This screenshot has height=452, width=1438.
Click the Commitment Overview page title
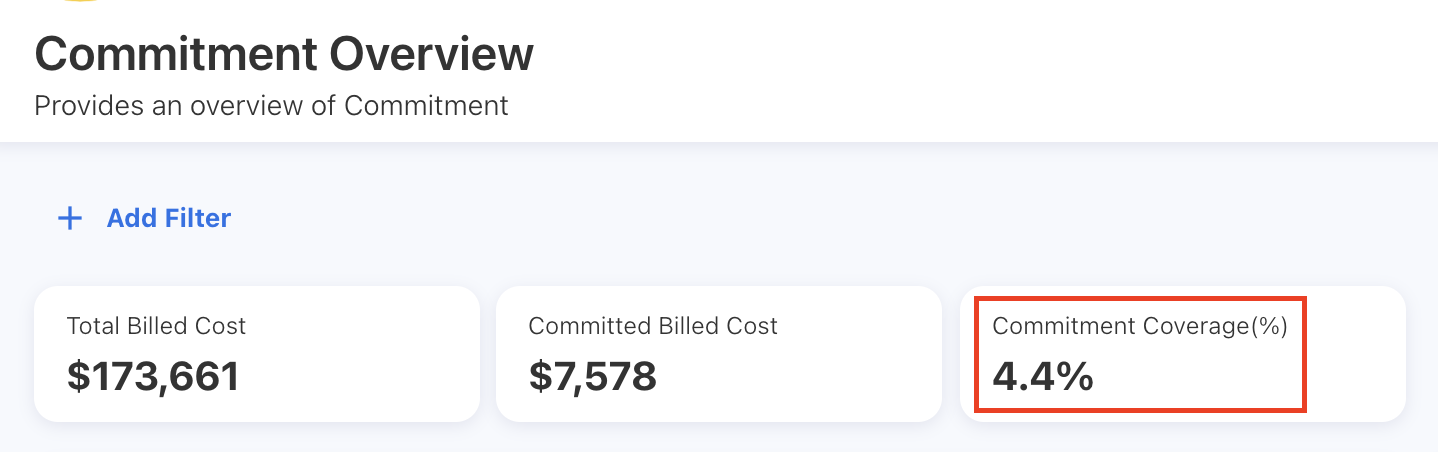(x=284, y=54)
